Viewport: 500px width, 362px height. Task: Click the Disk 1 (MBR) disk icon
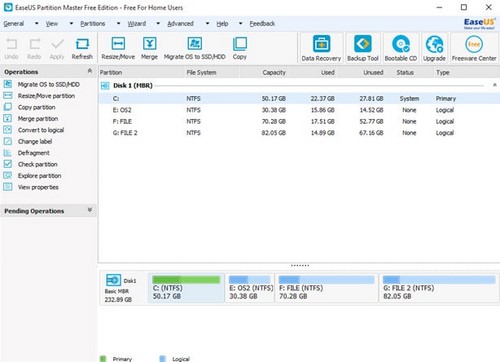tap(105, 86)
